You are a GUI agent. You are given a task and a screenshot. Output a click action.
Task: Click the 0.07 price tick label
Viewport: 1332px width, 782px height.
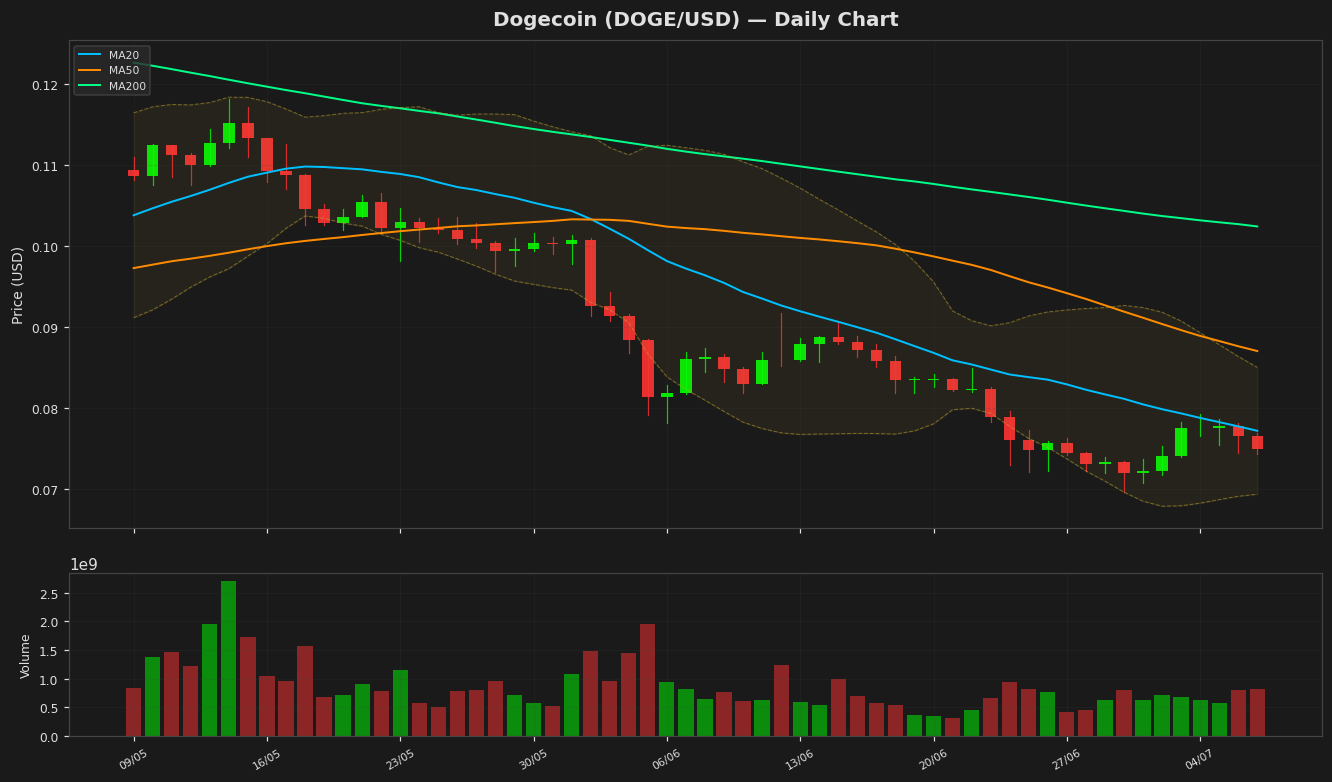[46, 490]
